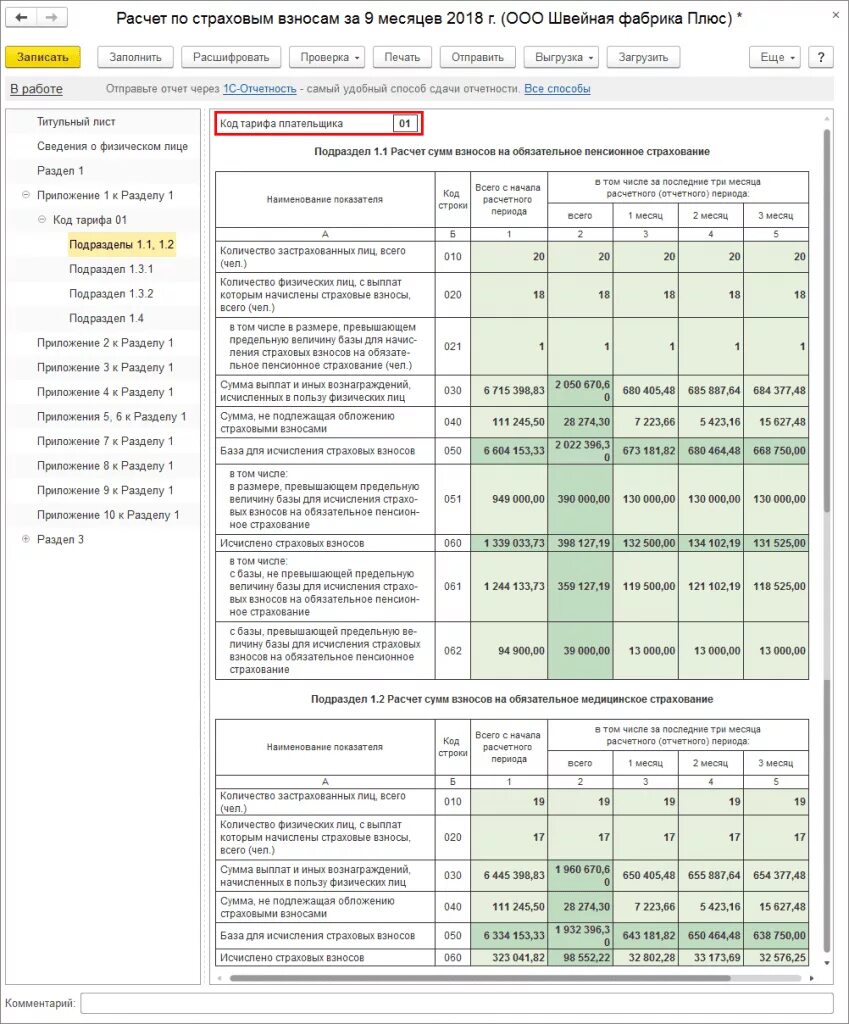Click the Записать button
The width and height of the screenshot is (849, 1024).
(x=42, y=57)
